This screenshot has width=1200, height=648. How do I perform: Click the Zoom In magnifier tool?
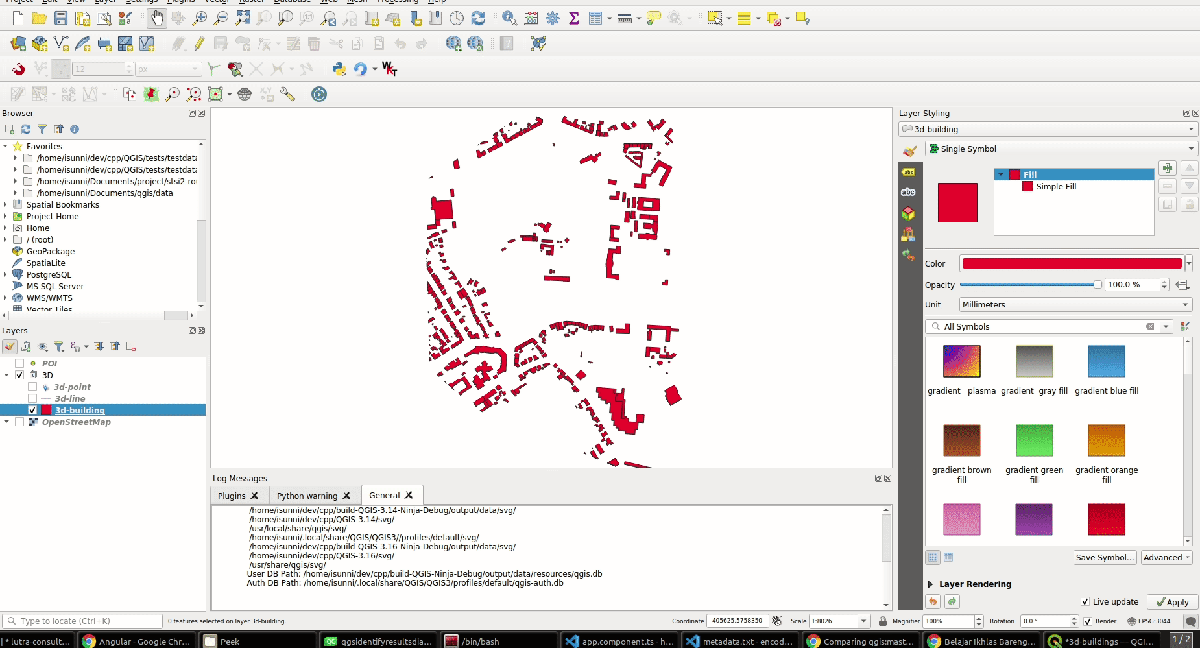pyautogui.click(x=200, y=18)
